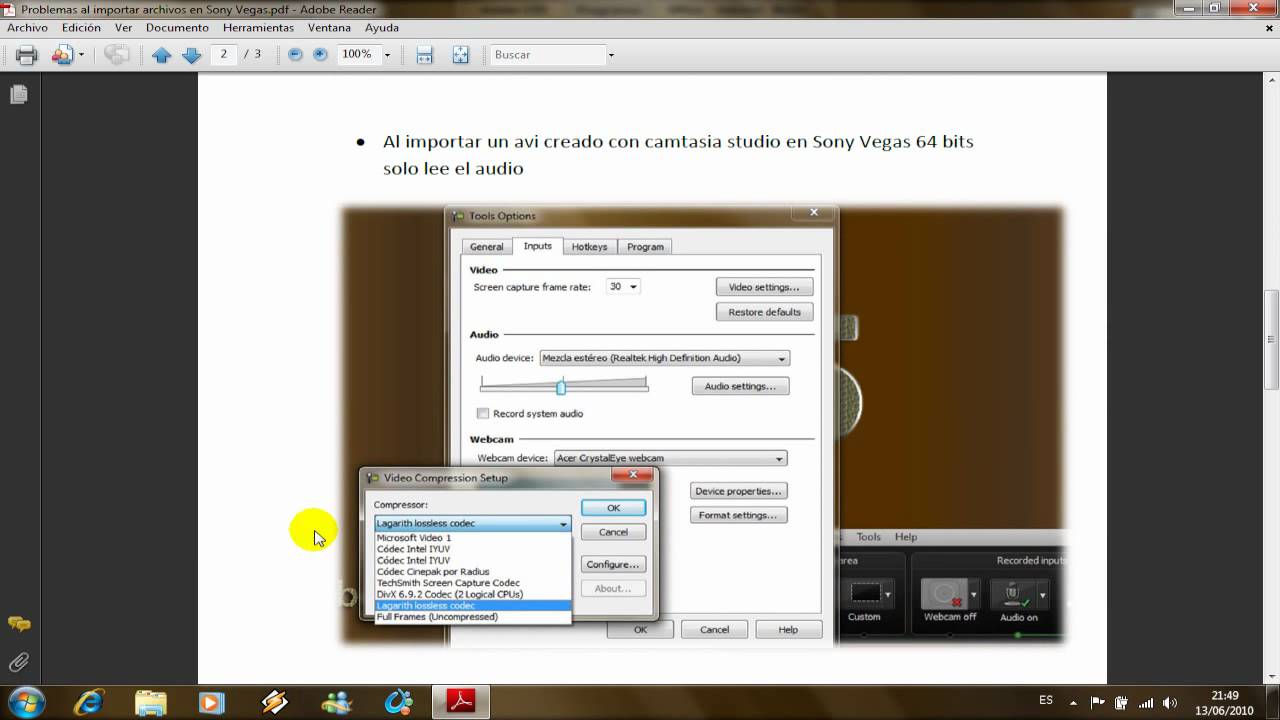
Task: Switch to the Program tab in Tools Options
Action: coord(645,247)
